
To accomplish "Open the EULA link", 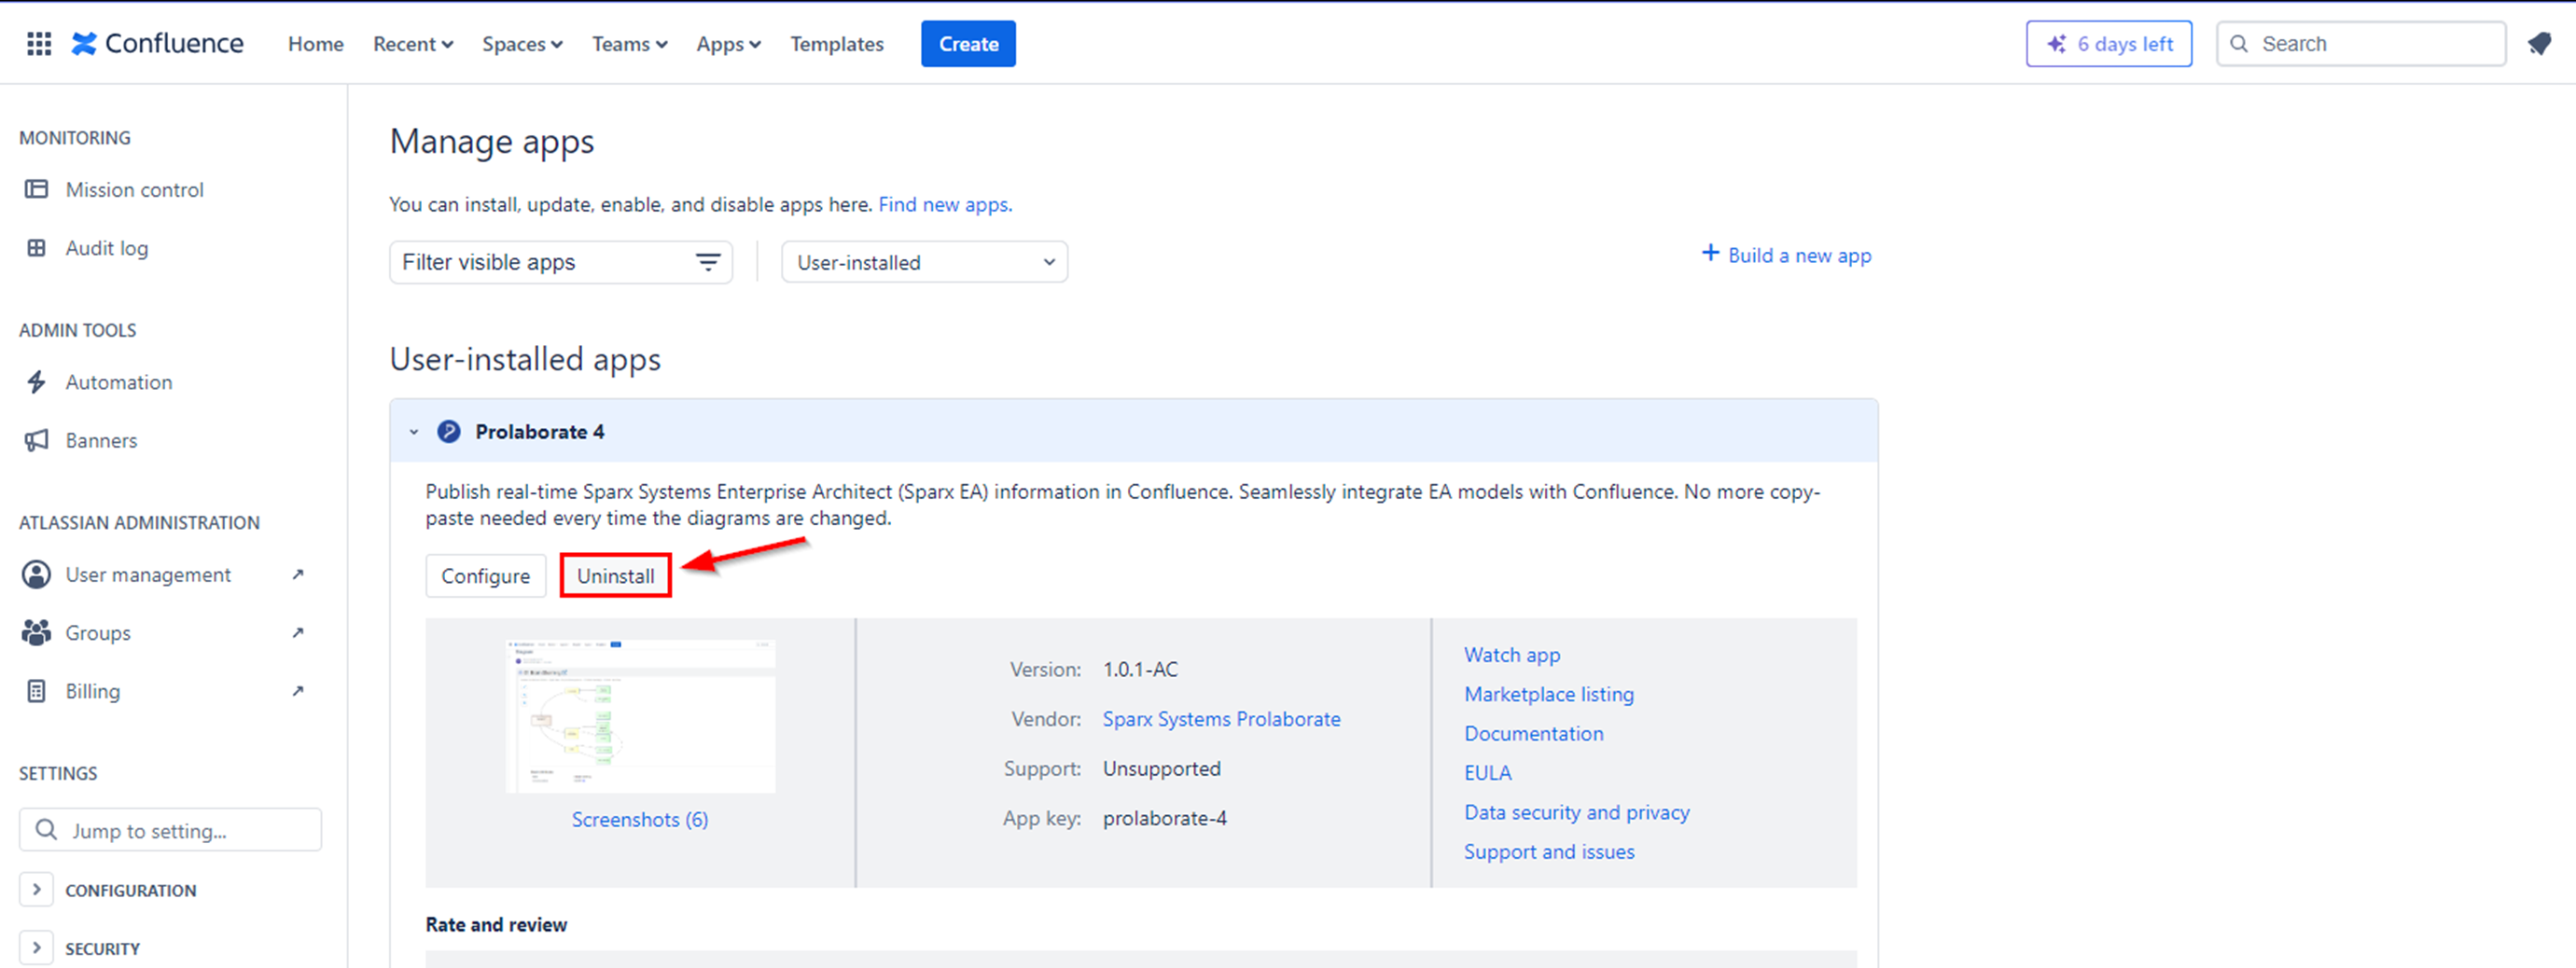I will [x=1488, y=772].
